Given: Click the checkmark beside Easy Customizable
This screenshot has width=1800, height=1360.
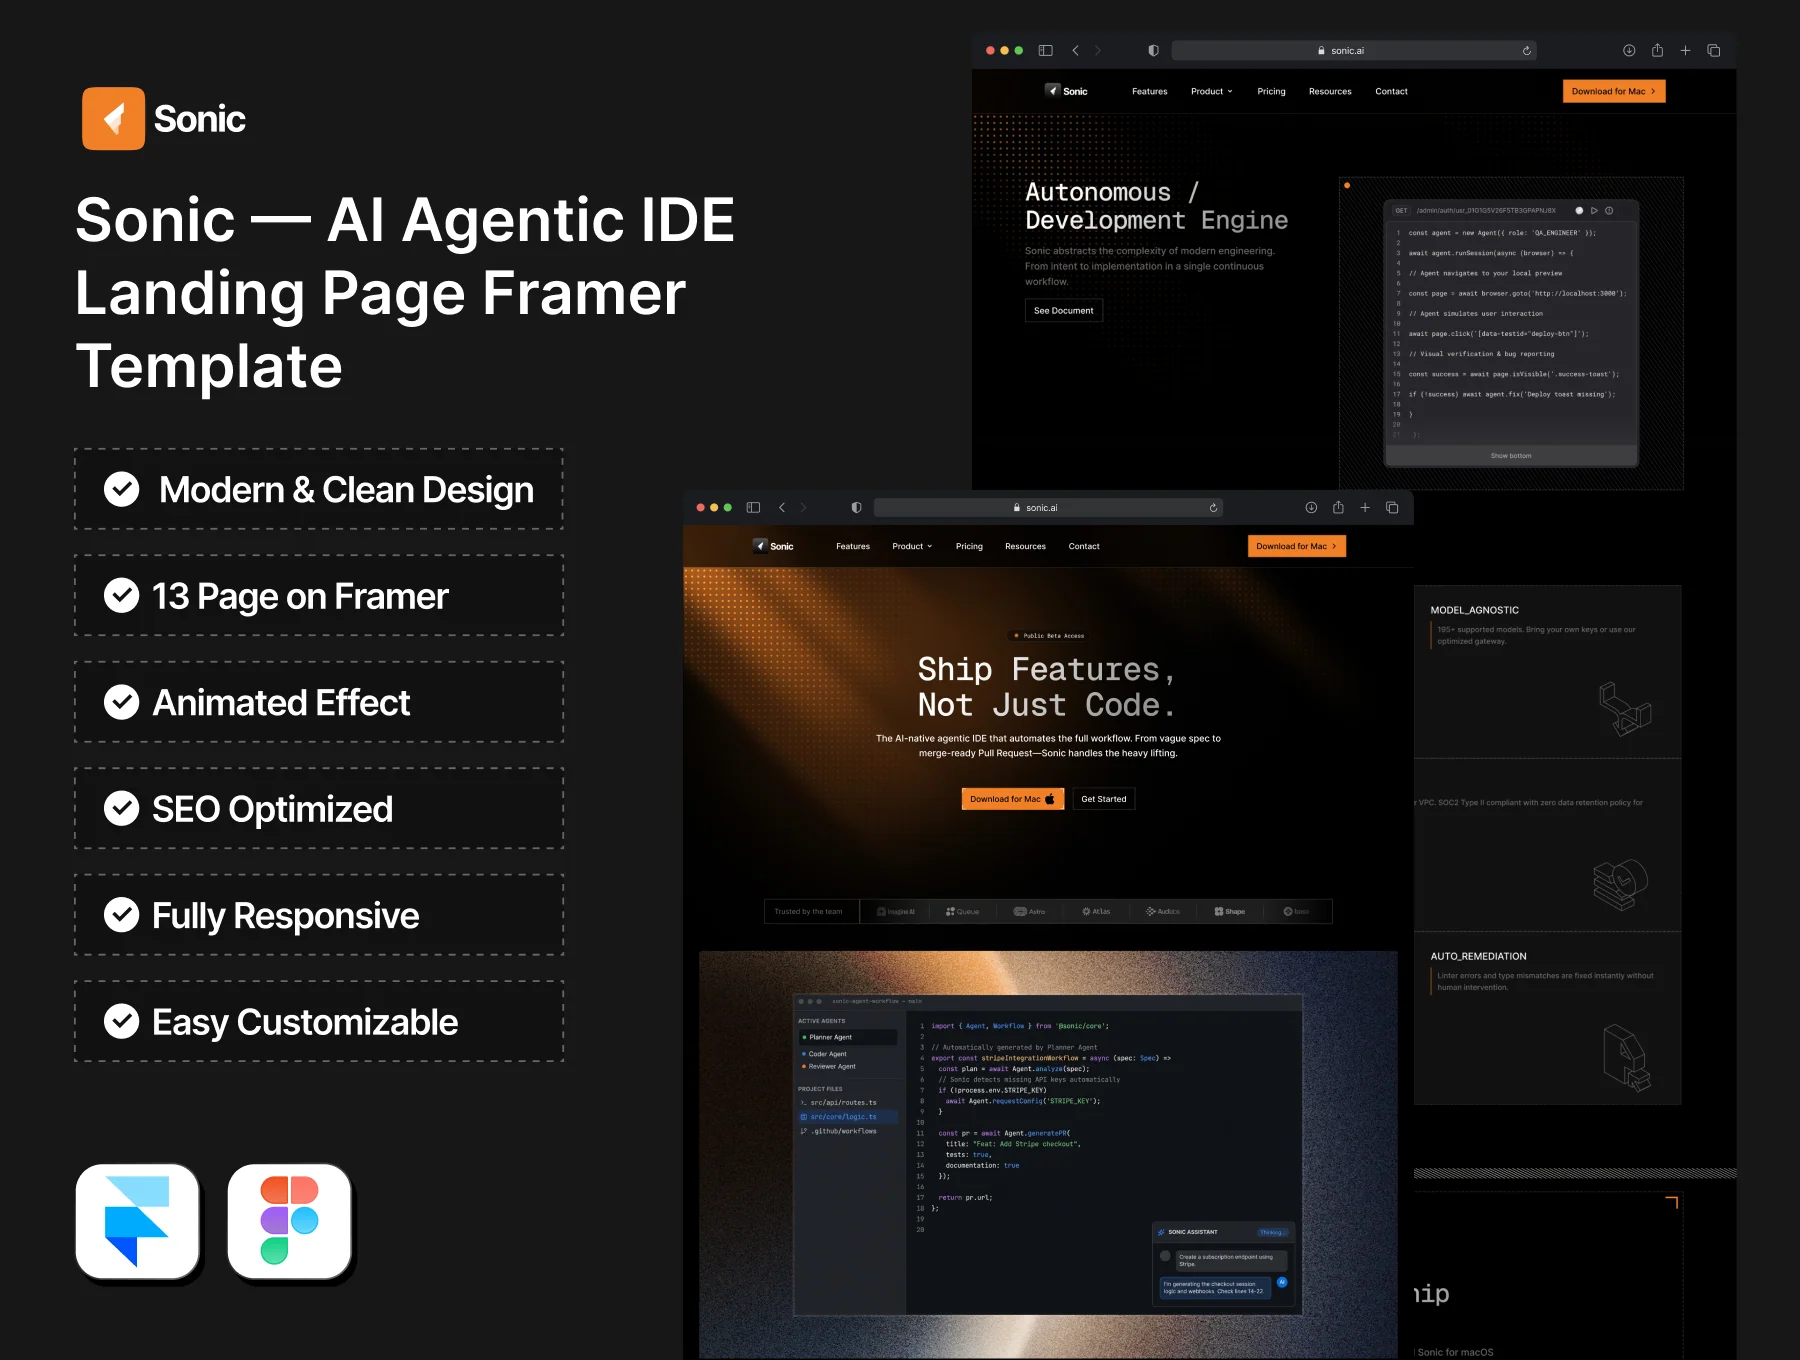Looking at the screenshot, I should [x=122, y=1021].
